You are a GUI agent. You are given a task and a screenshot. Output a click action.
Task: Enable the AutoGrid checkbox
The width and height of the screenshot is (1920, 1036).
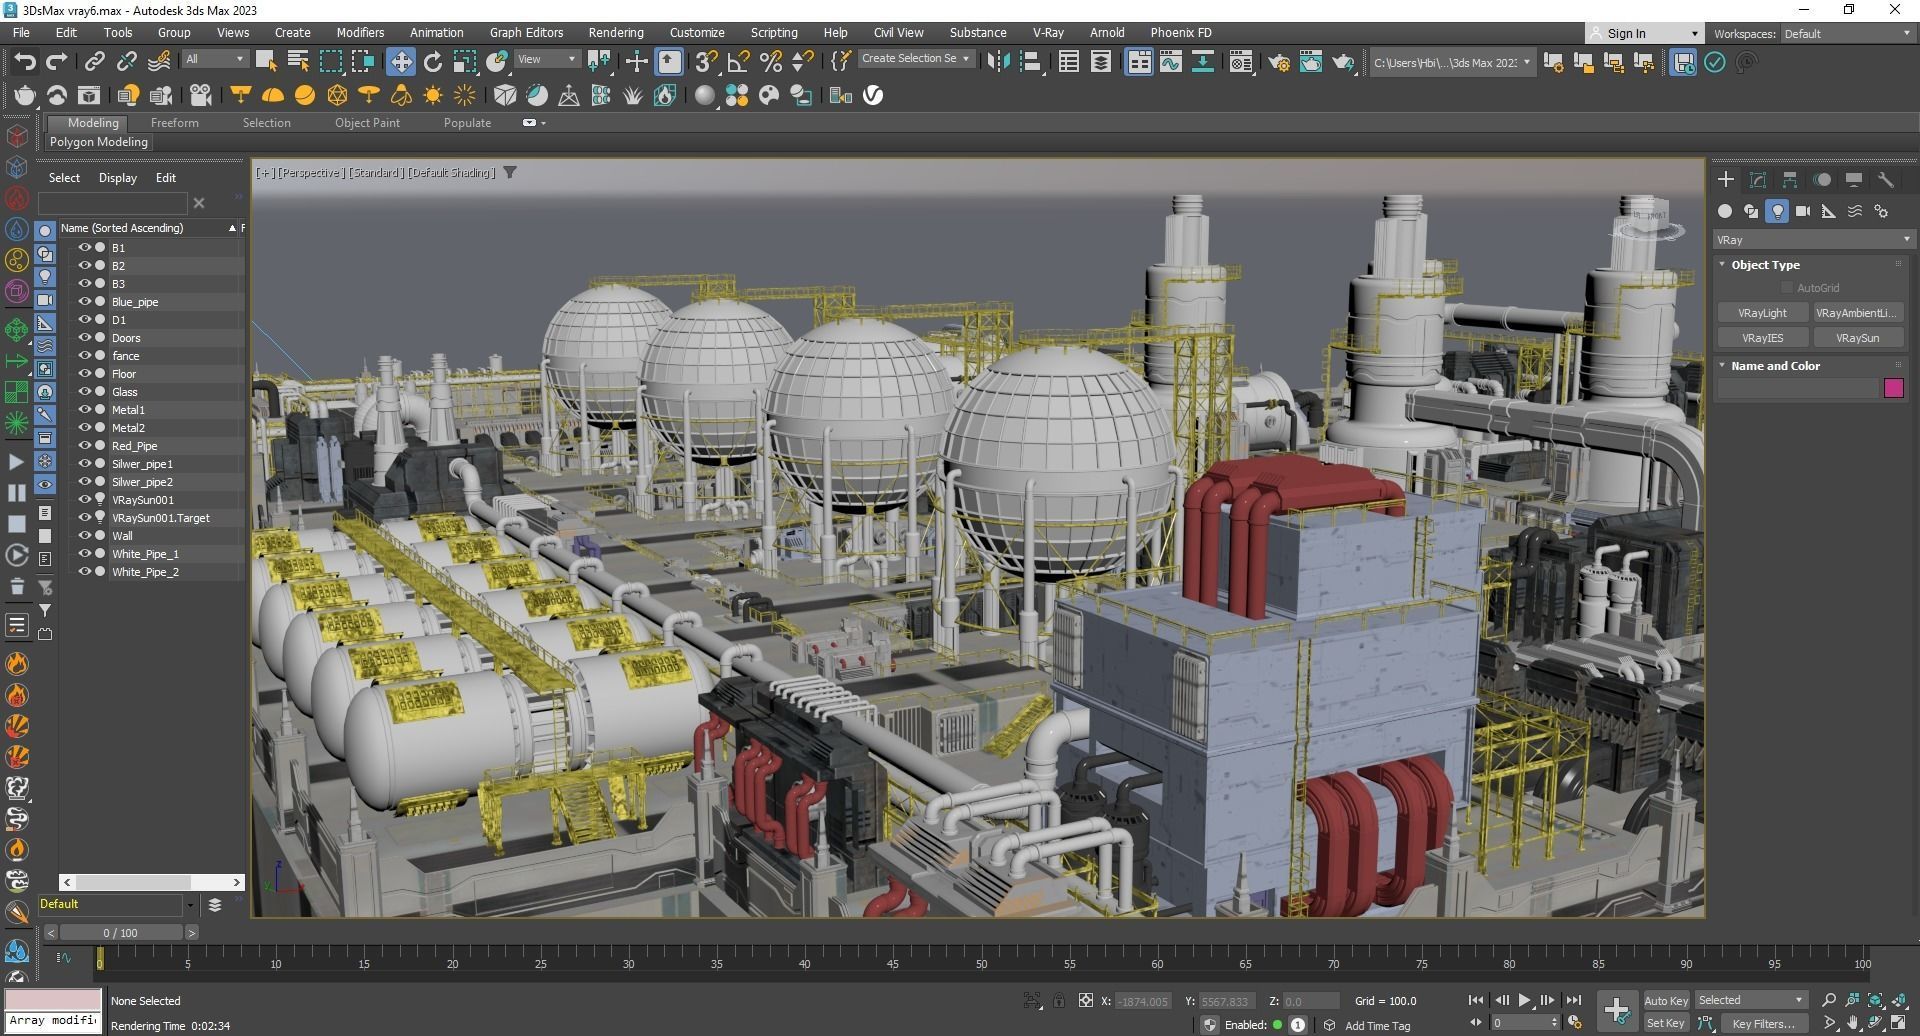[x=1787, y=288]
